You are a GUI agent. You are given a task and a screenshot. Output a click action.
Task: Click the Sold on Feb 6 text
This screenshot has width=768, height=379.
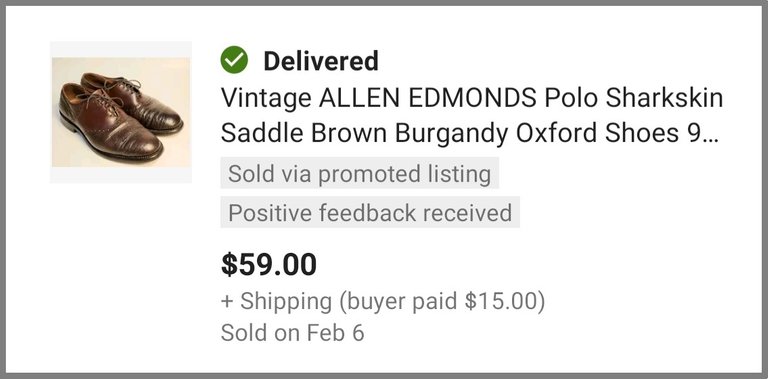tap(292, 333)
